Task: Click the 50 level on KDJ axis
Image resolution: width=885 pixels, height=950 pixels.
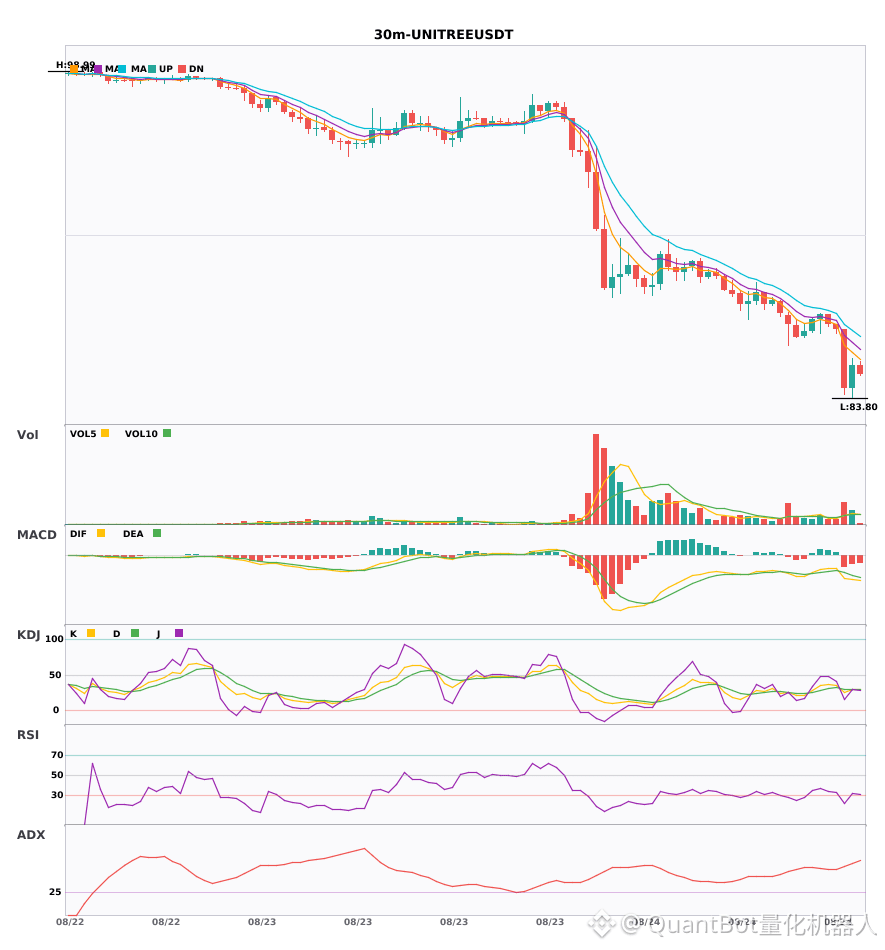Action: 55,675
